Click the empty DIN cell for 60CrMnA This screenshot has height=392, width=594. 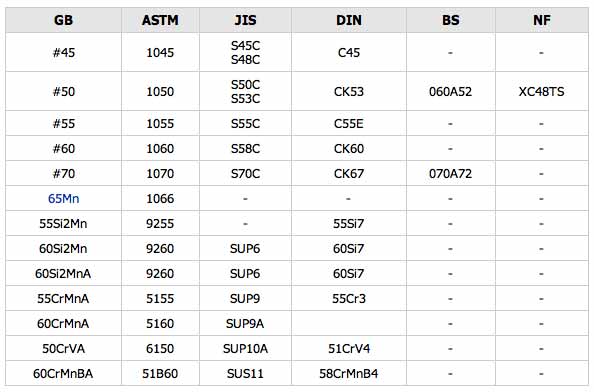349,323
